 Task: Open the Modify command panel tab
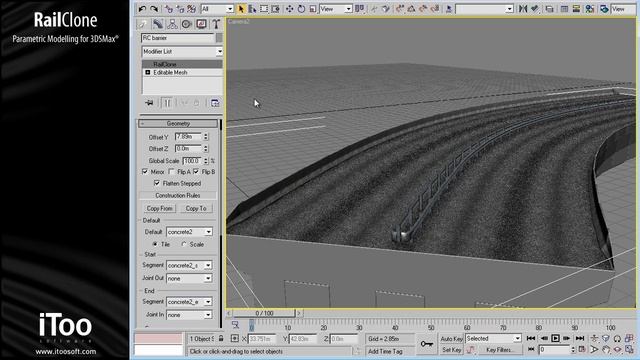coord(158,24)
